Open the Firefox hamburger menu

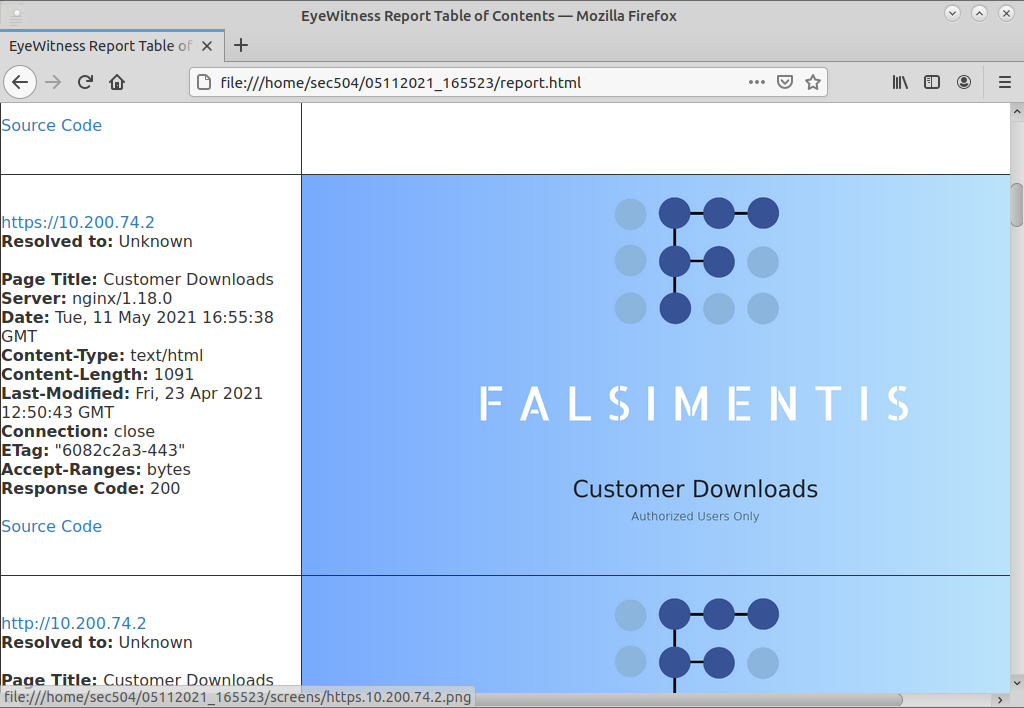(1005, 82)
